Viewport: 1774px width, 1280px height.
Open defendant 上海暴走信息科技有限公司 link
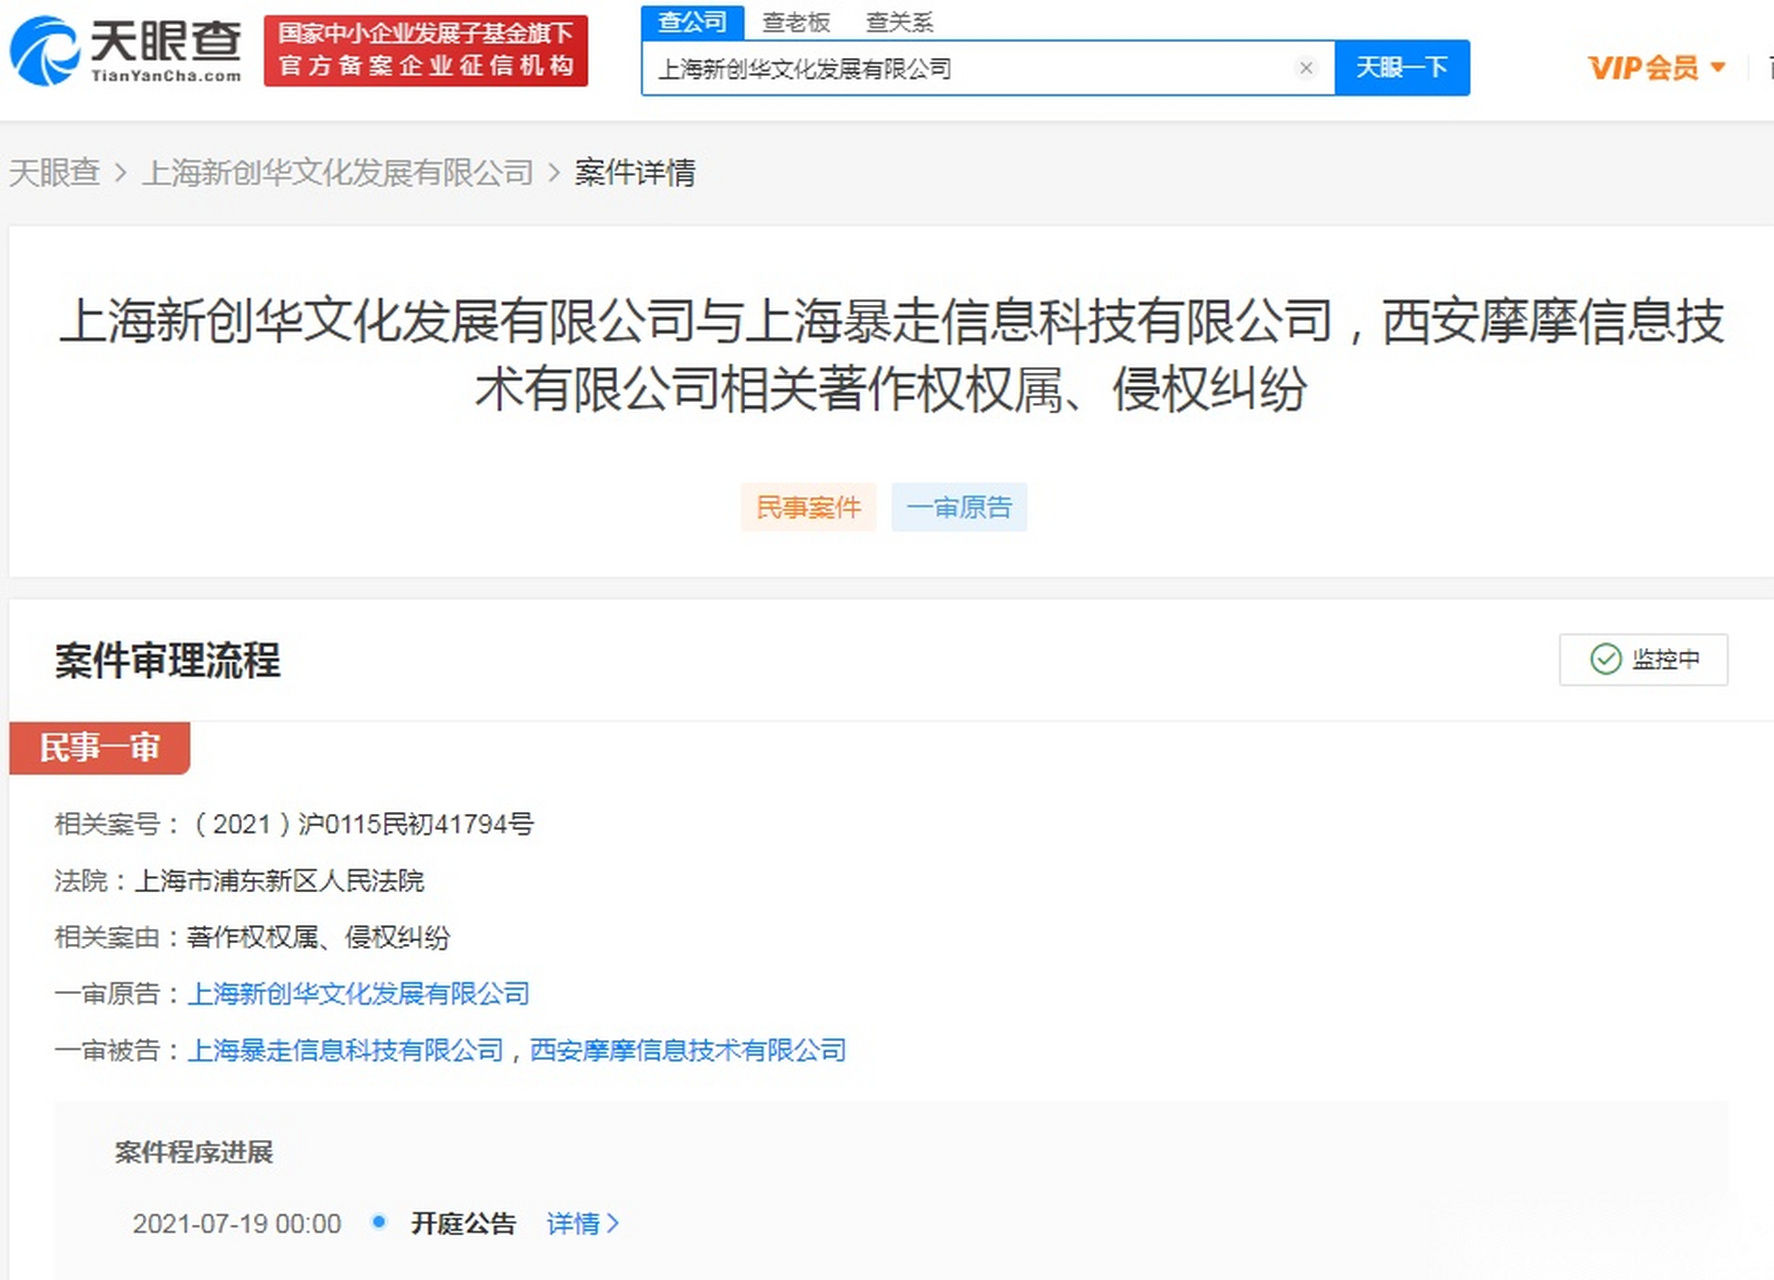click(346, 1050)
